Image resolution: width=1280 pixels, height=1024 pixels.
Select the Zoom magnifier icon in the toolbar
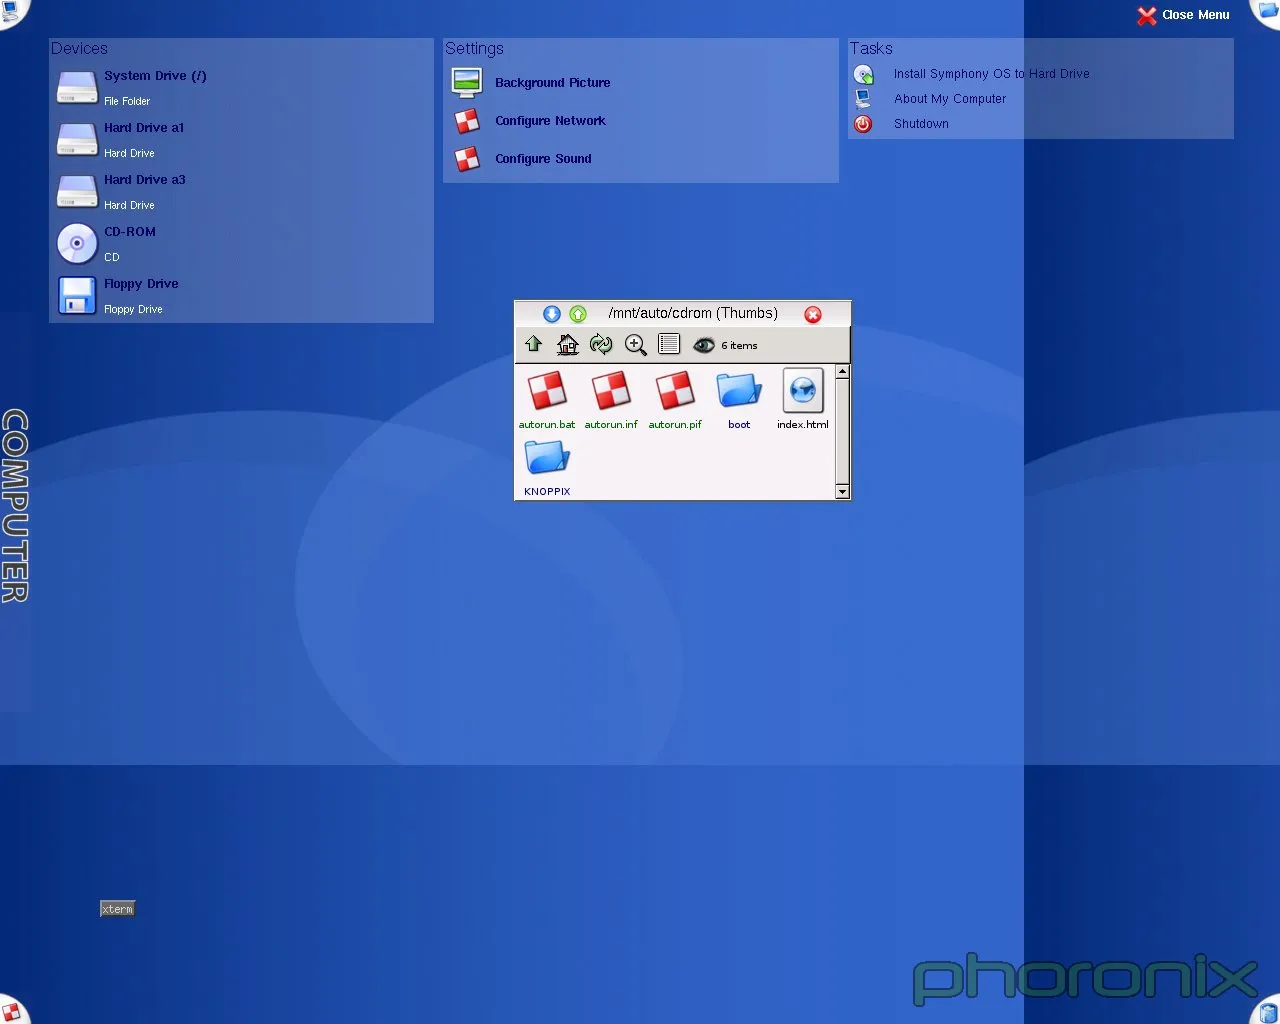(635, 344)
